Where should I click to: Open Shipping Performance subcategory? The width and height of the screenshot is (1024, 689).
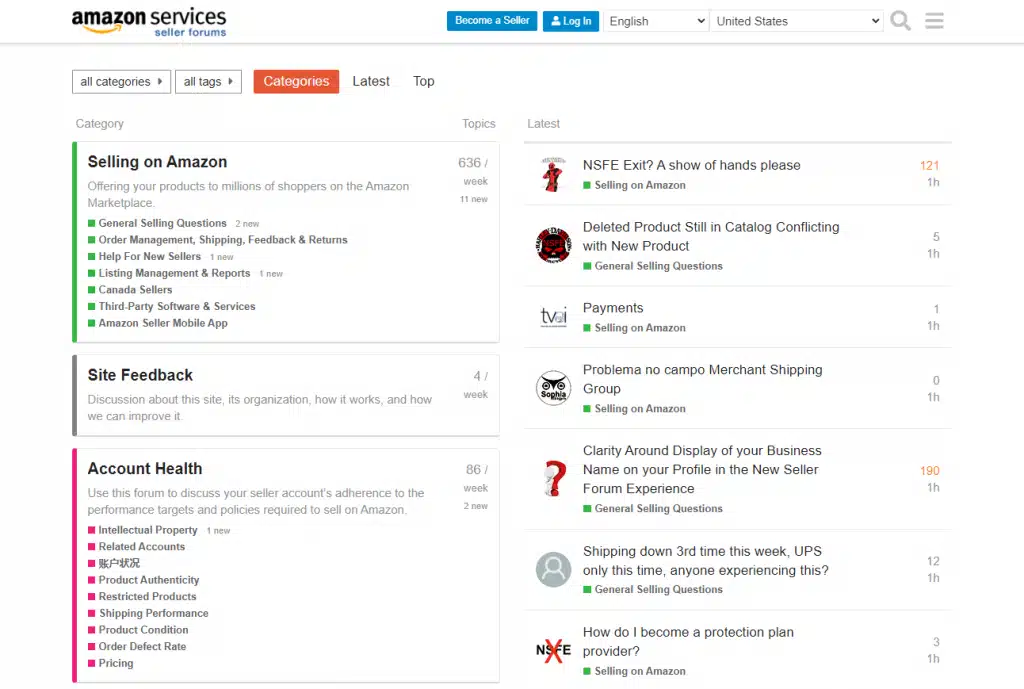pos(153,613)
